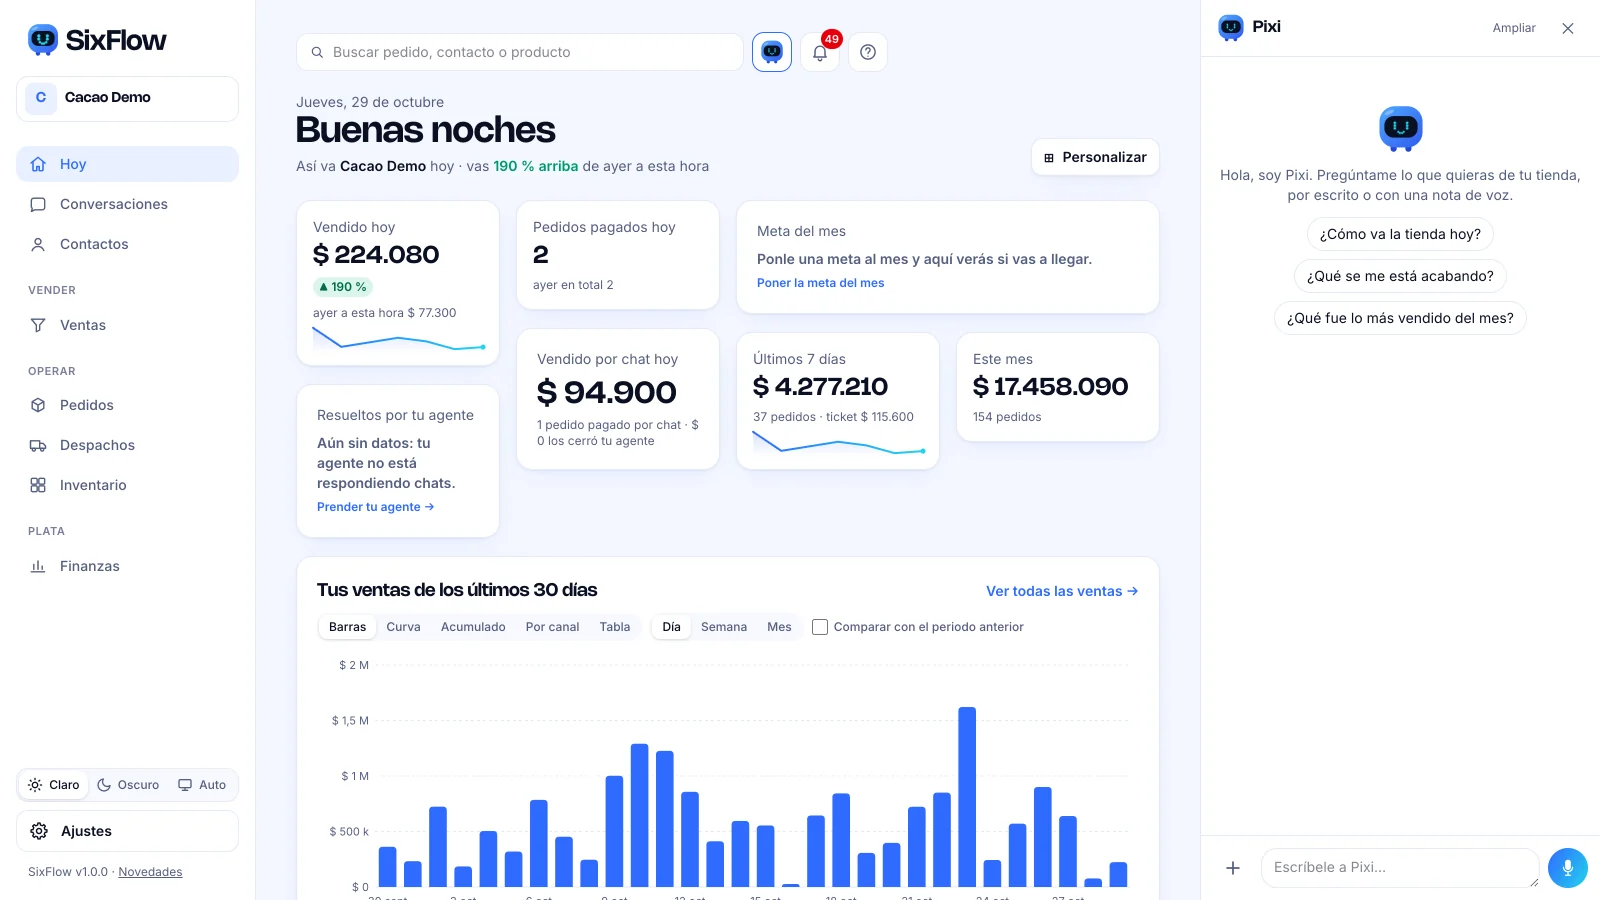The height and width of the screenshot is (900, 1600).
Task: Select the Acumulado chart view
Action: 473,627
